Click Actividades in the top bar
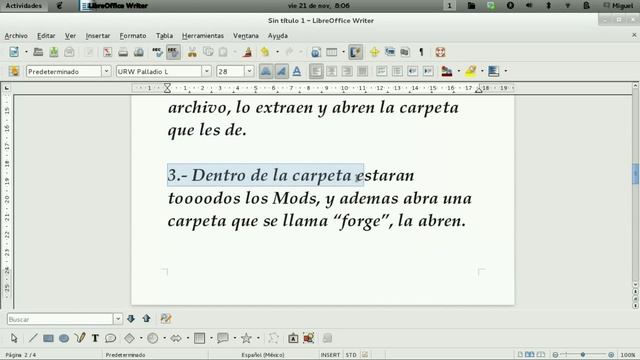The width and height of the screenshot is (640, 360). click(23, 6)
